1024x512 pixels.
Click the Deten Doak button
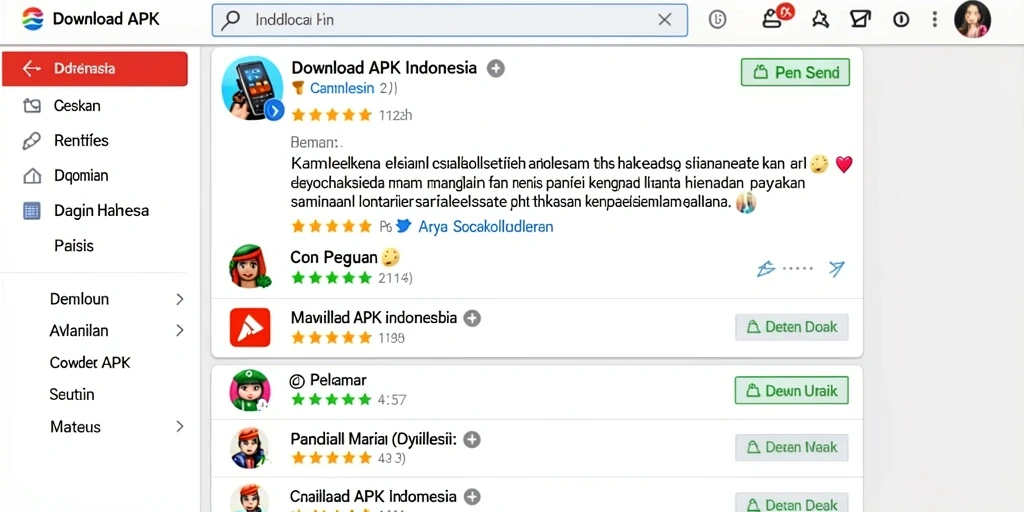[792, 327]
